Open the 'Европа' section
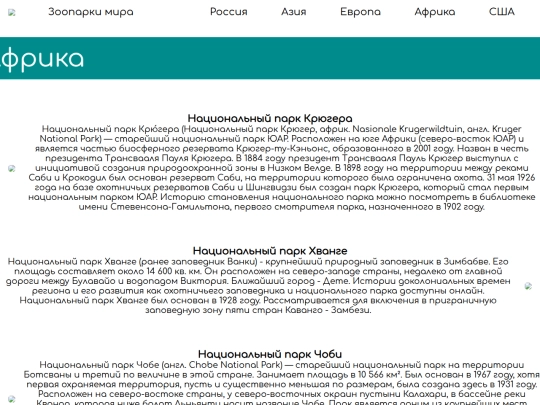Viewport: 540px width, 405px height. coord(360,12)
